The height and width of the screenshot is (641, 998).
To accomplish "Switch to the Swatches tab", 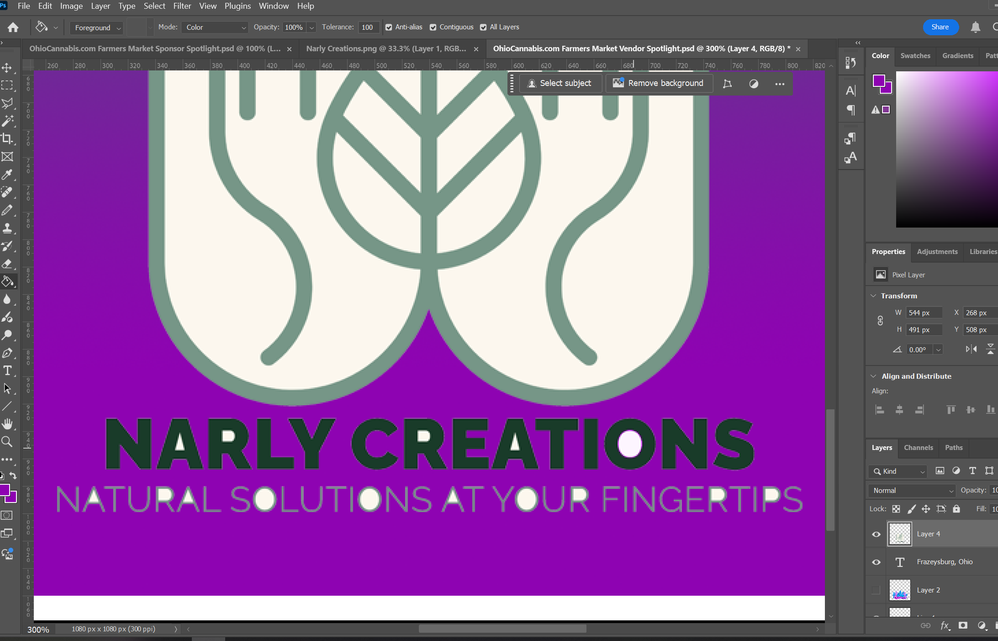I will tap(915, 55).
